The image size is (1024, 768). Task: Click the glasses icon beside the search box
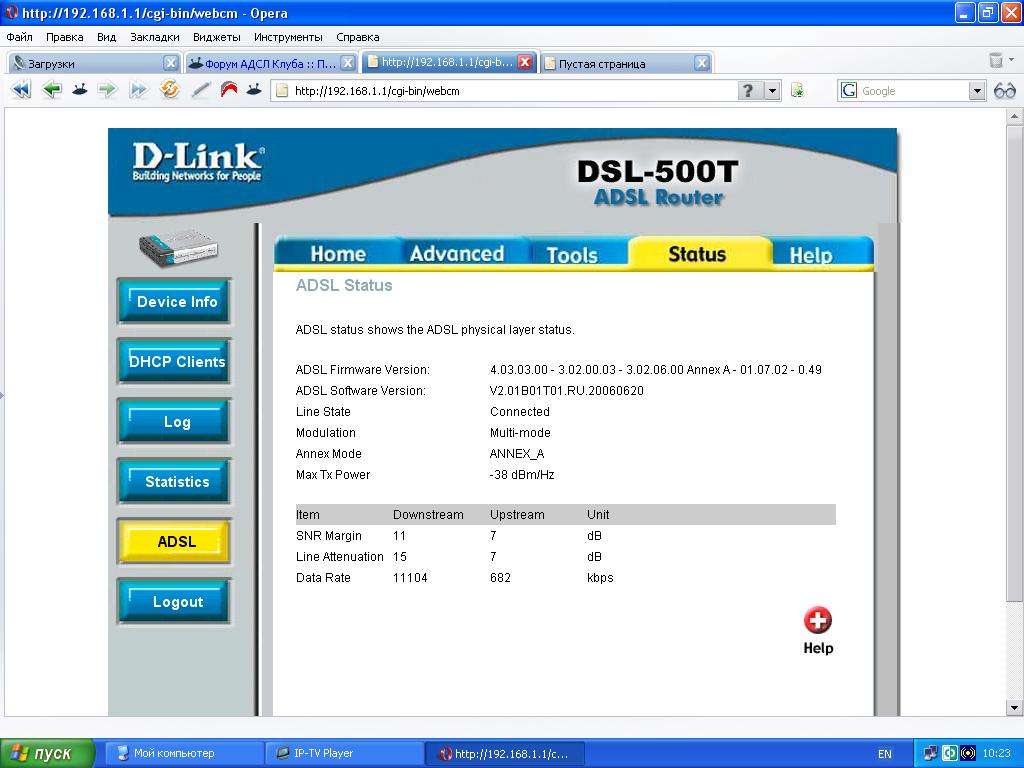pos(1004,91)
